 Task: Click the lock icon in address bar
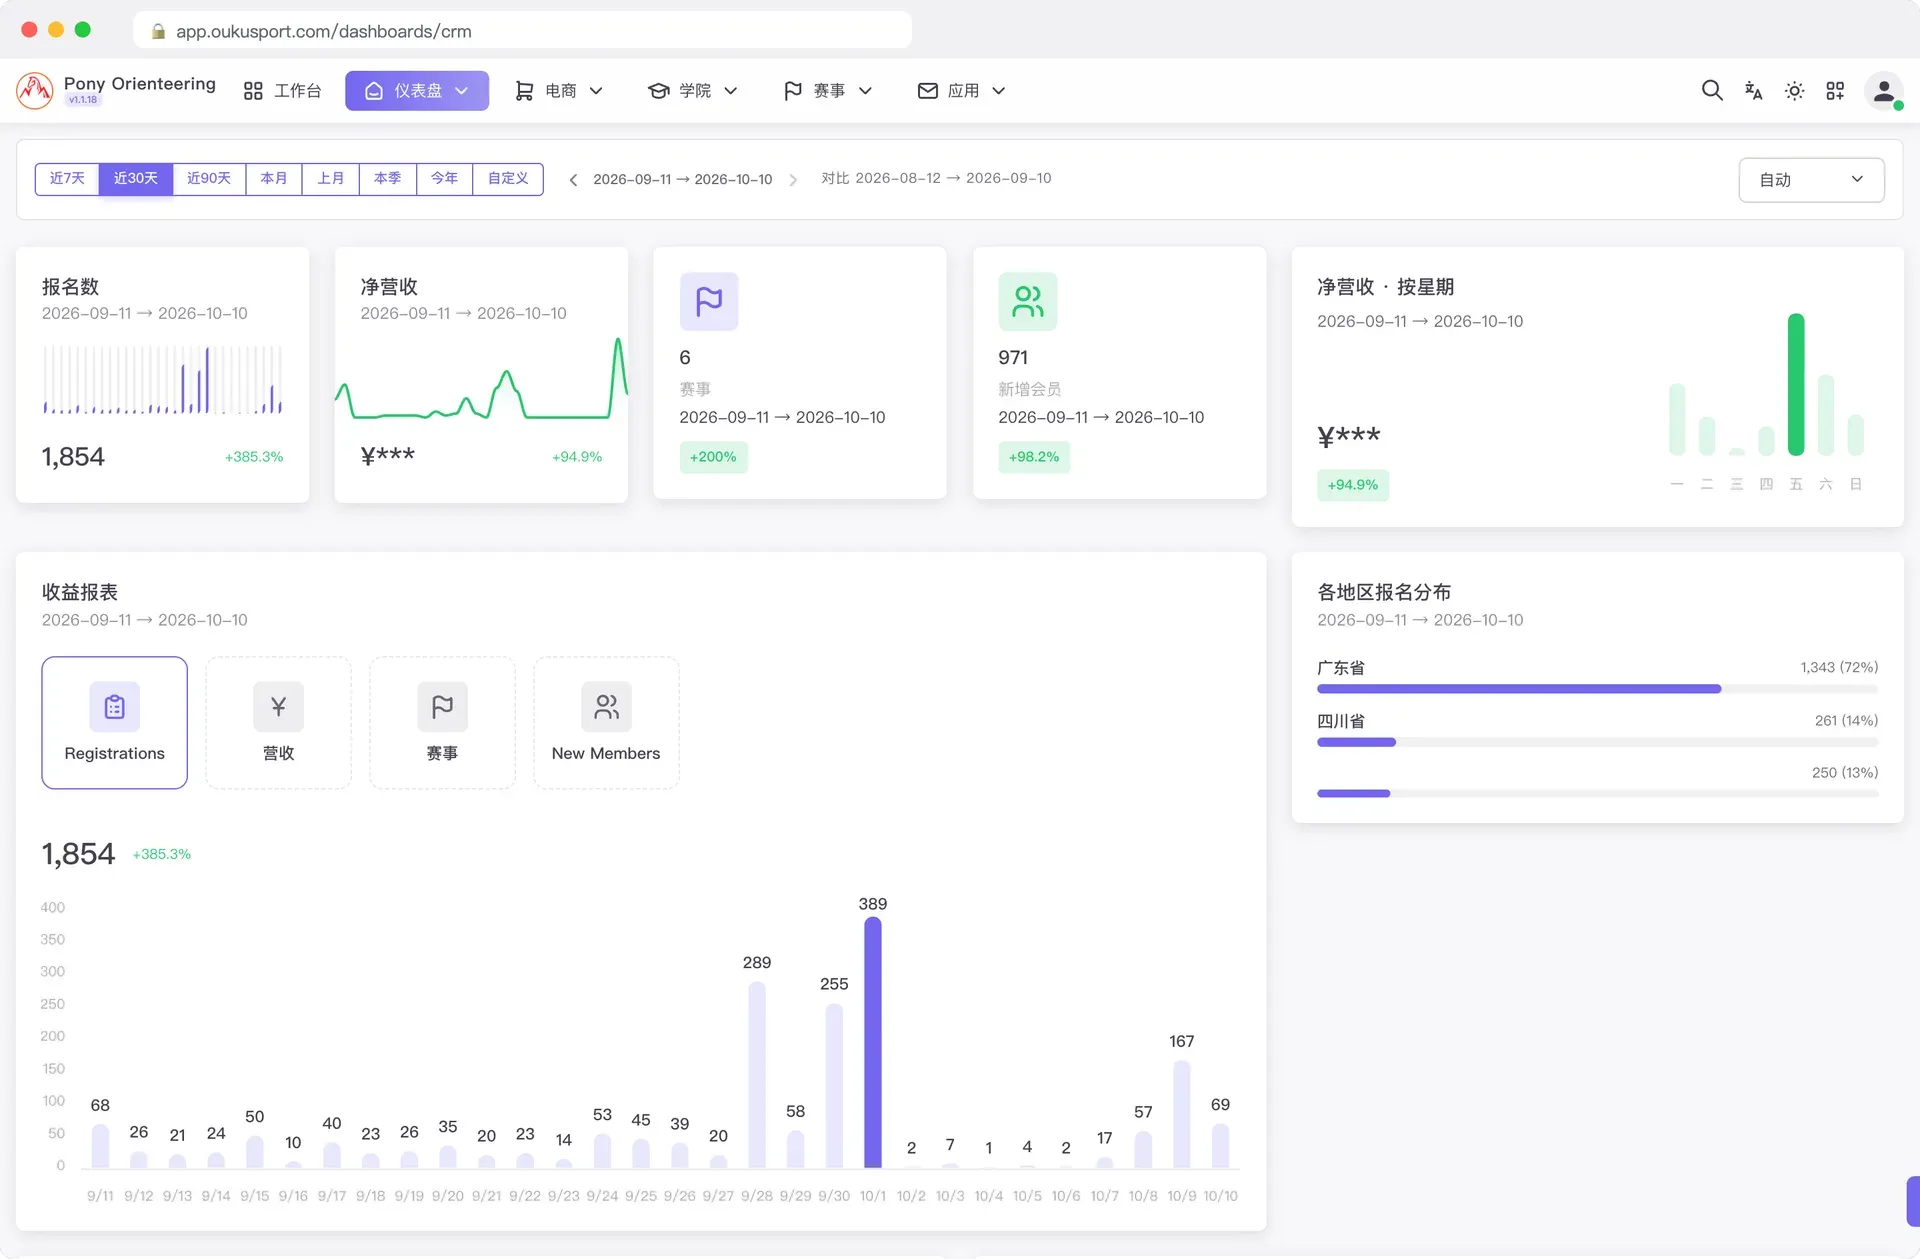pos(158,31)
